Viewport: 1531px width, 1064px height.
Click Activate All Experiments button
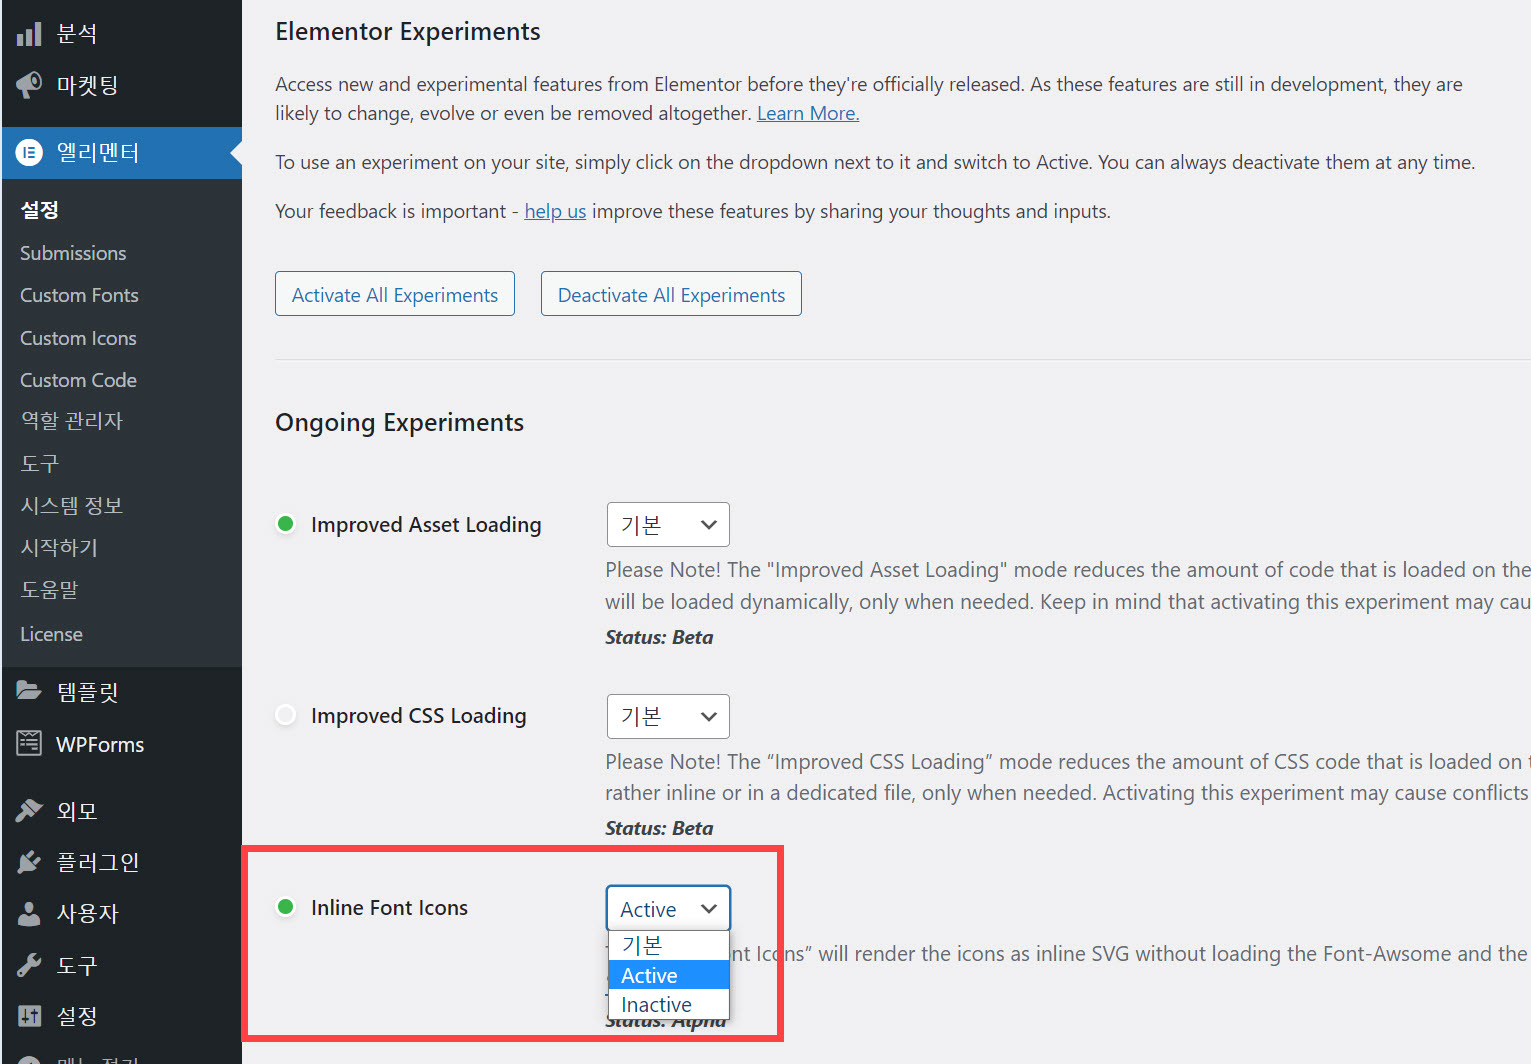[395, 294]
